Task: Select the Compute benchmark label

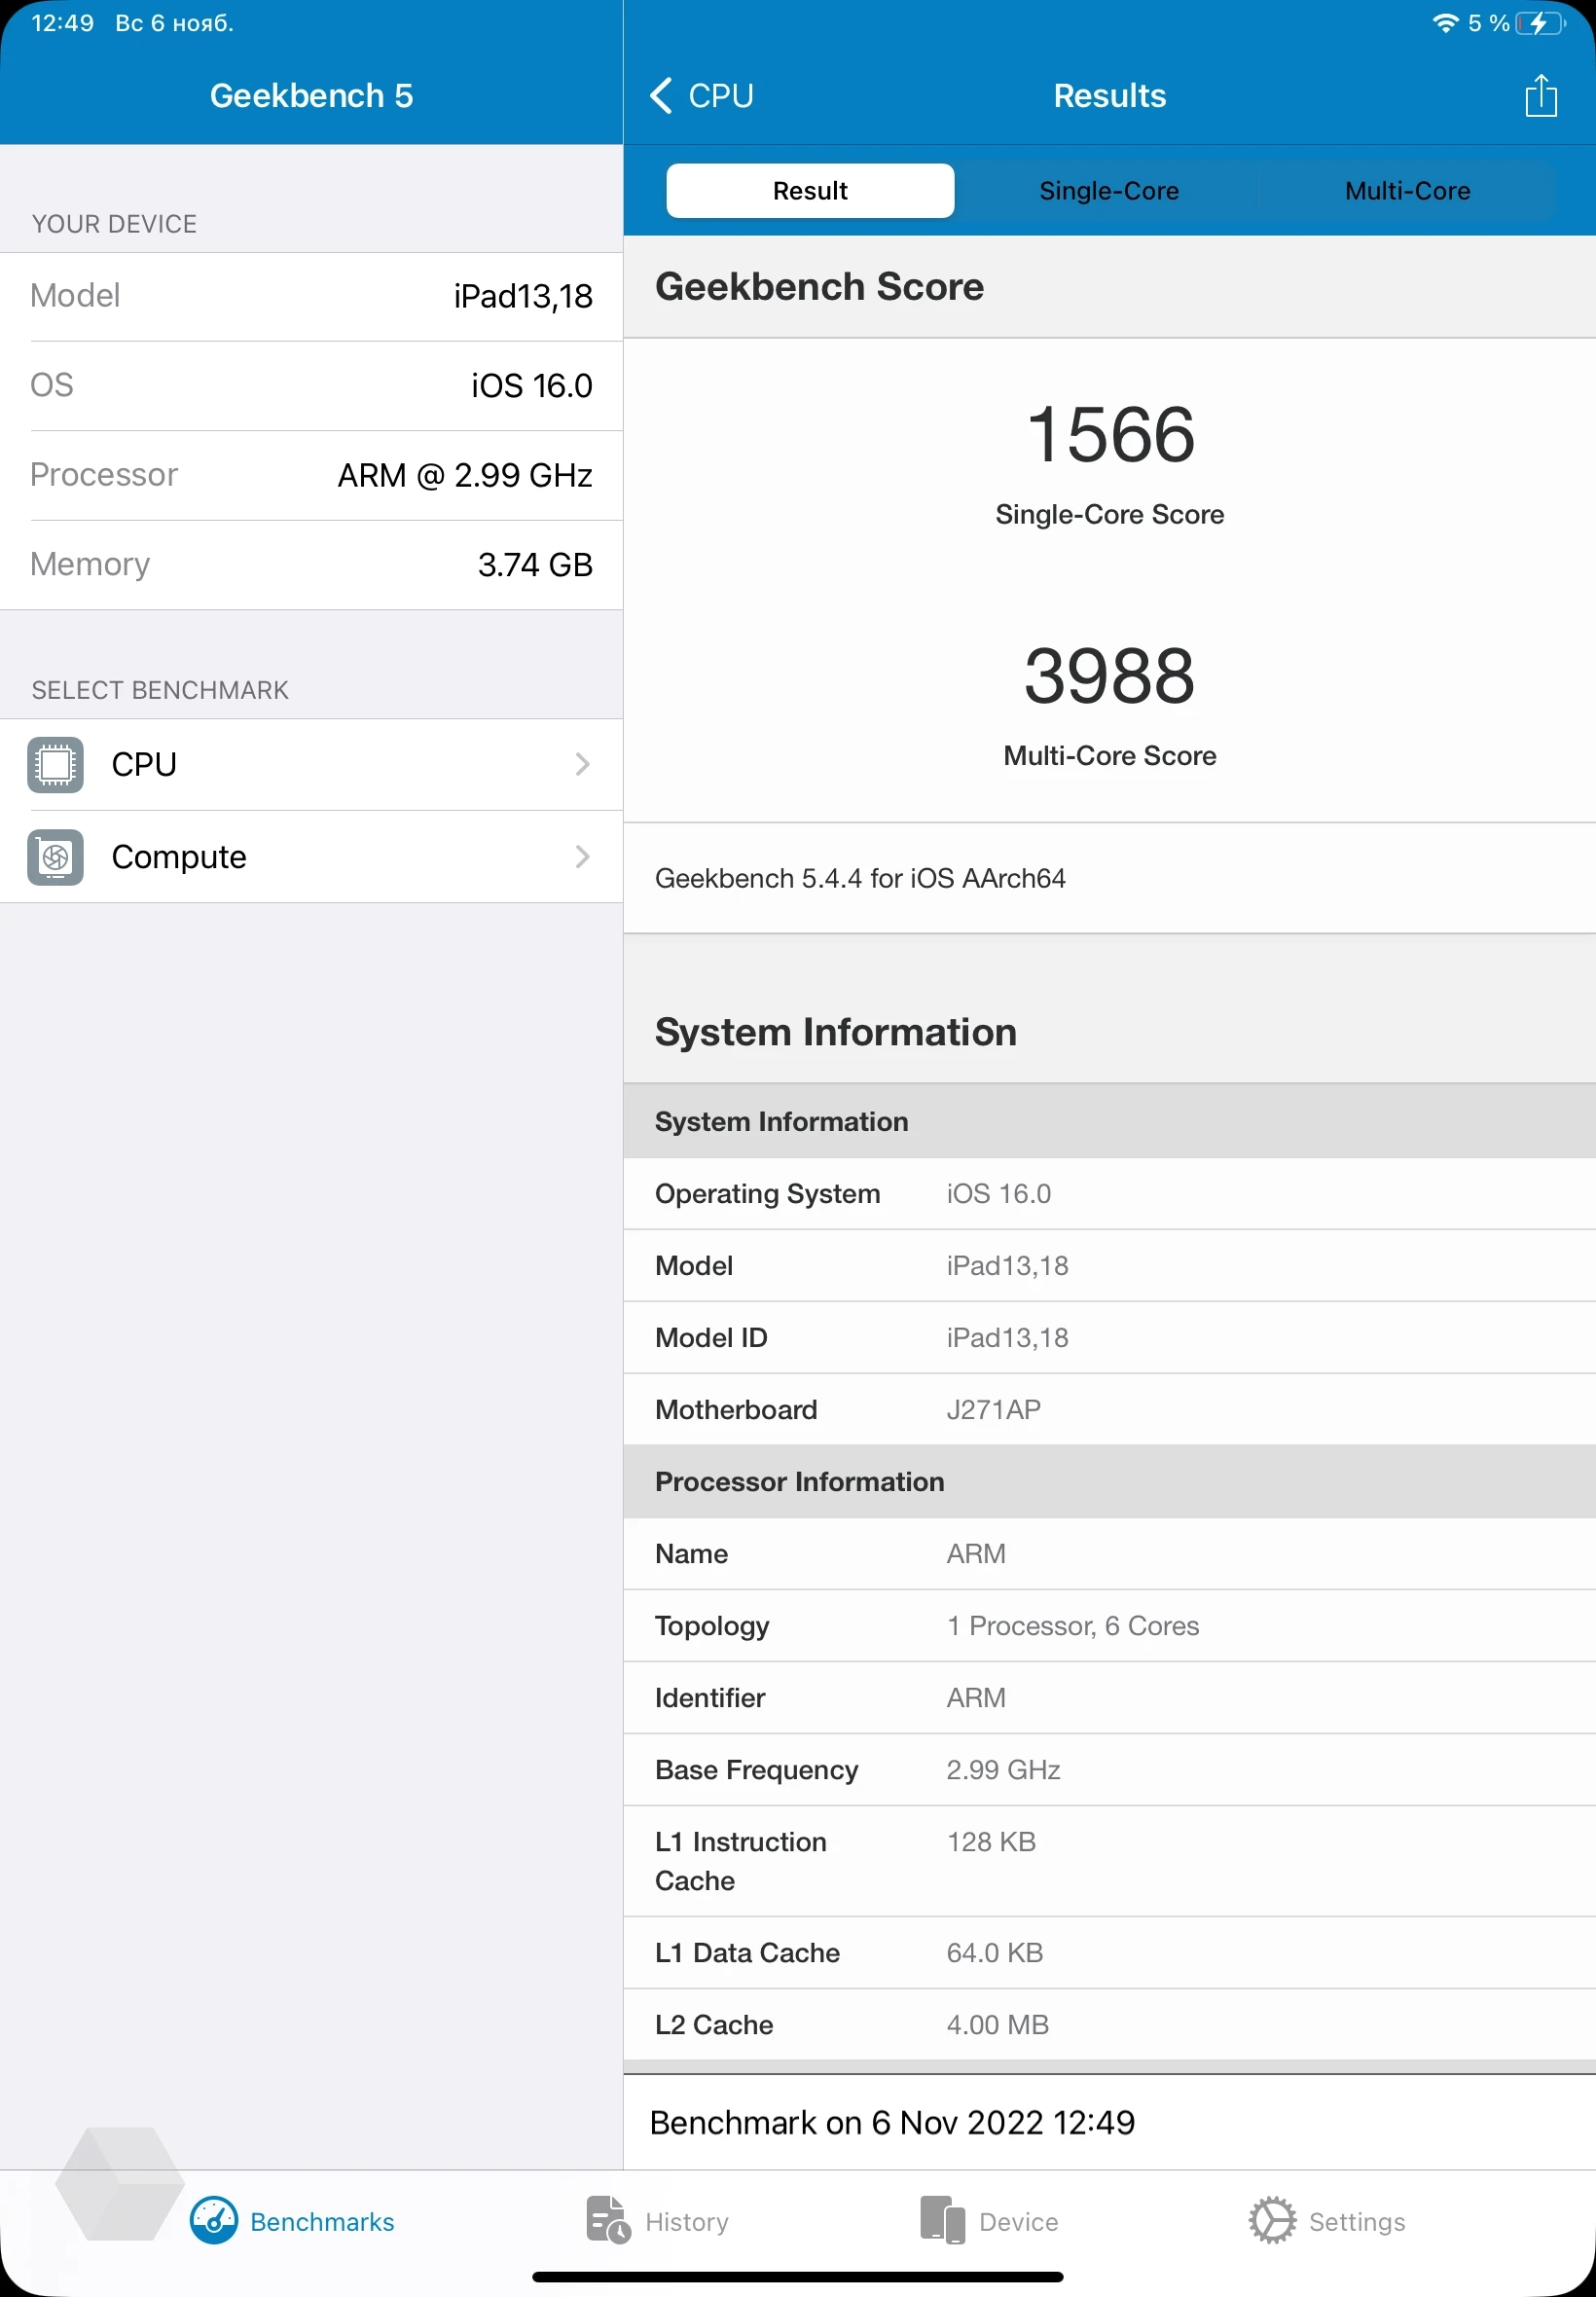Action: [179, 857]
